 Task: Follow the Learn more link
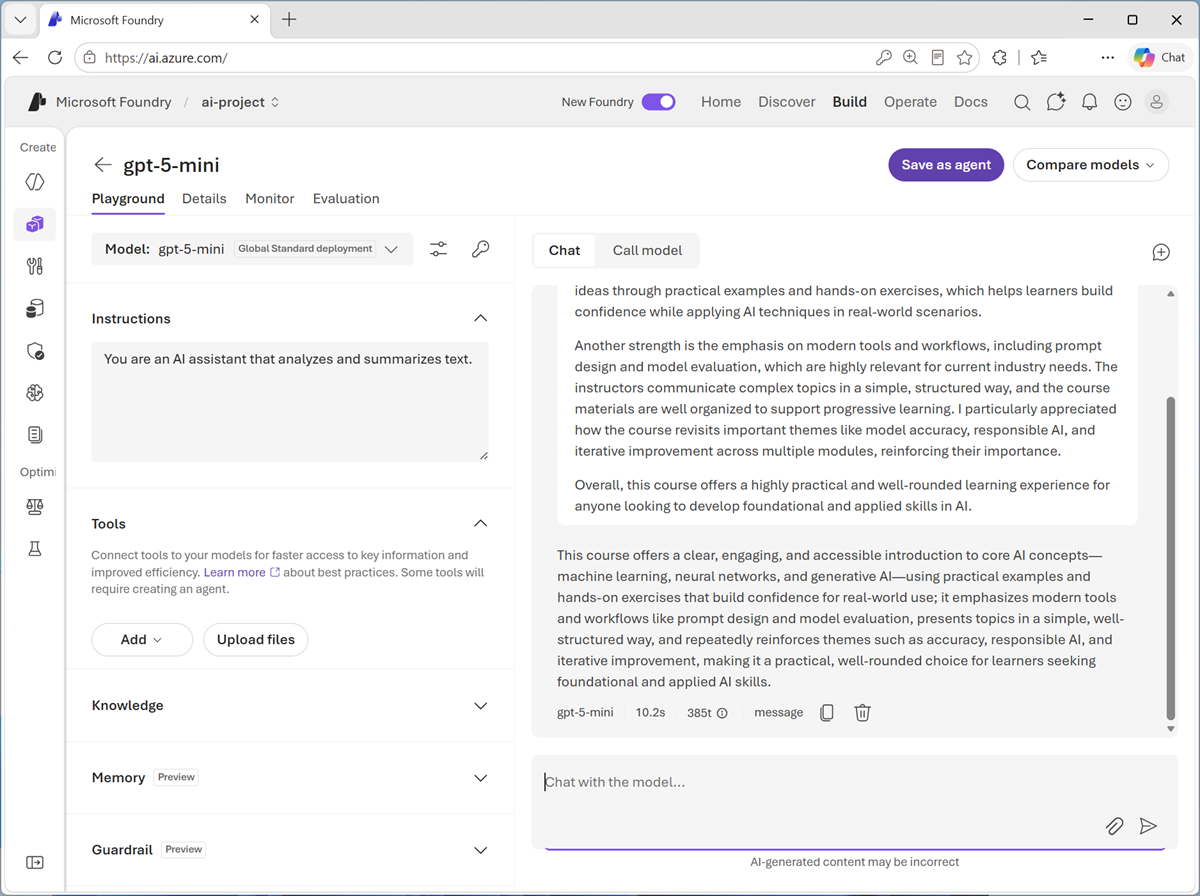tap(242, 573)
